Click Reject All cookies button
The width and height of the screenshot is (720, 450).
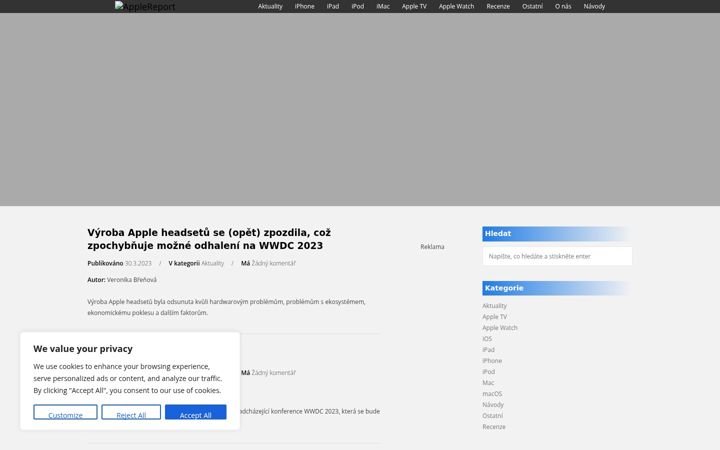(131, 412)
